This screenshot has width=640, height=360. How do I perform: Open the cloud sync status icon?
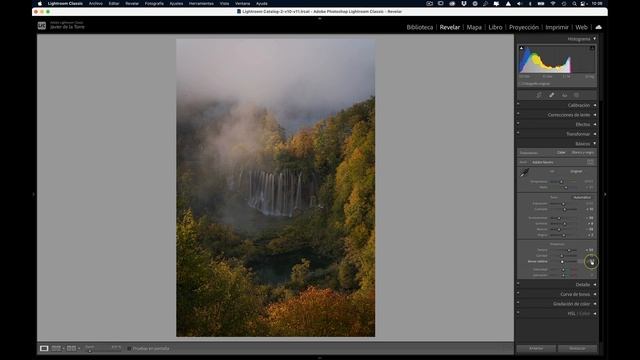[x=598, y=27]
